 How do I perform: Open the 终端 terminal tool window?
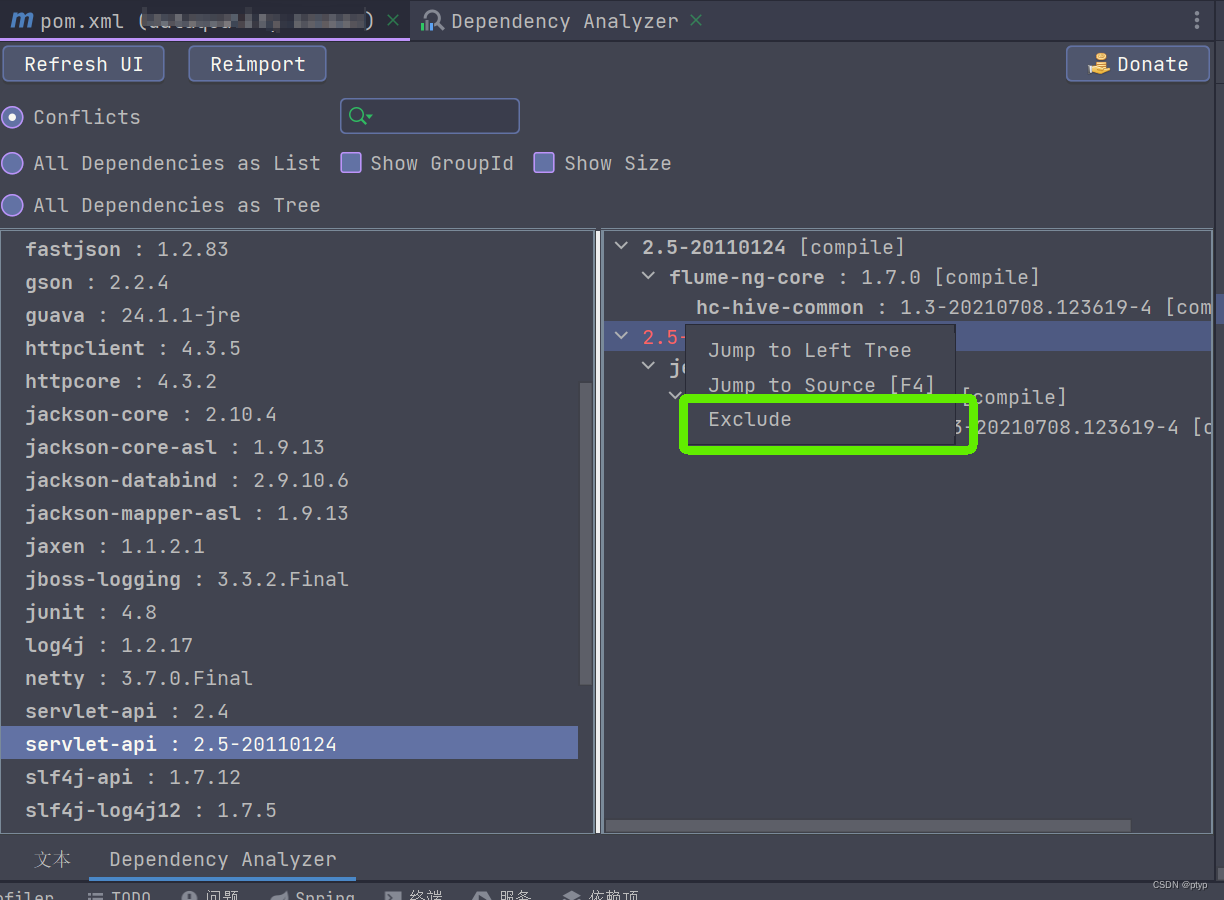[413, 895]
